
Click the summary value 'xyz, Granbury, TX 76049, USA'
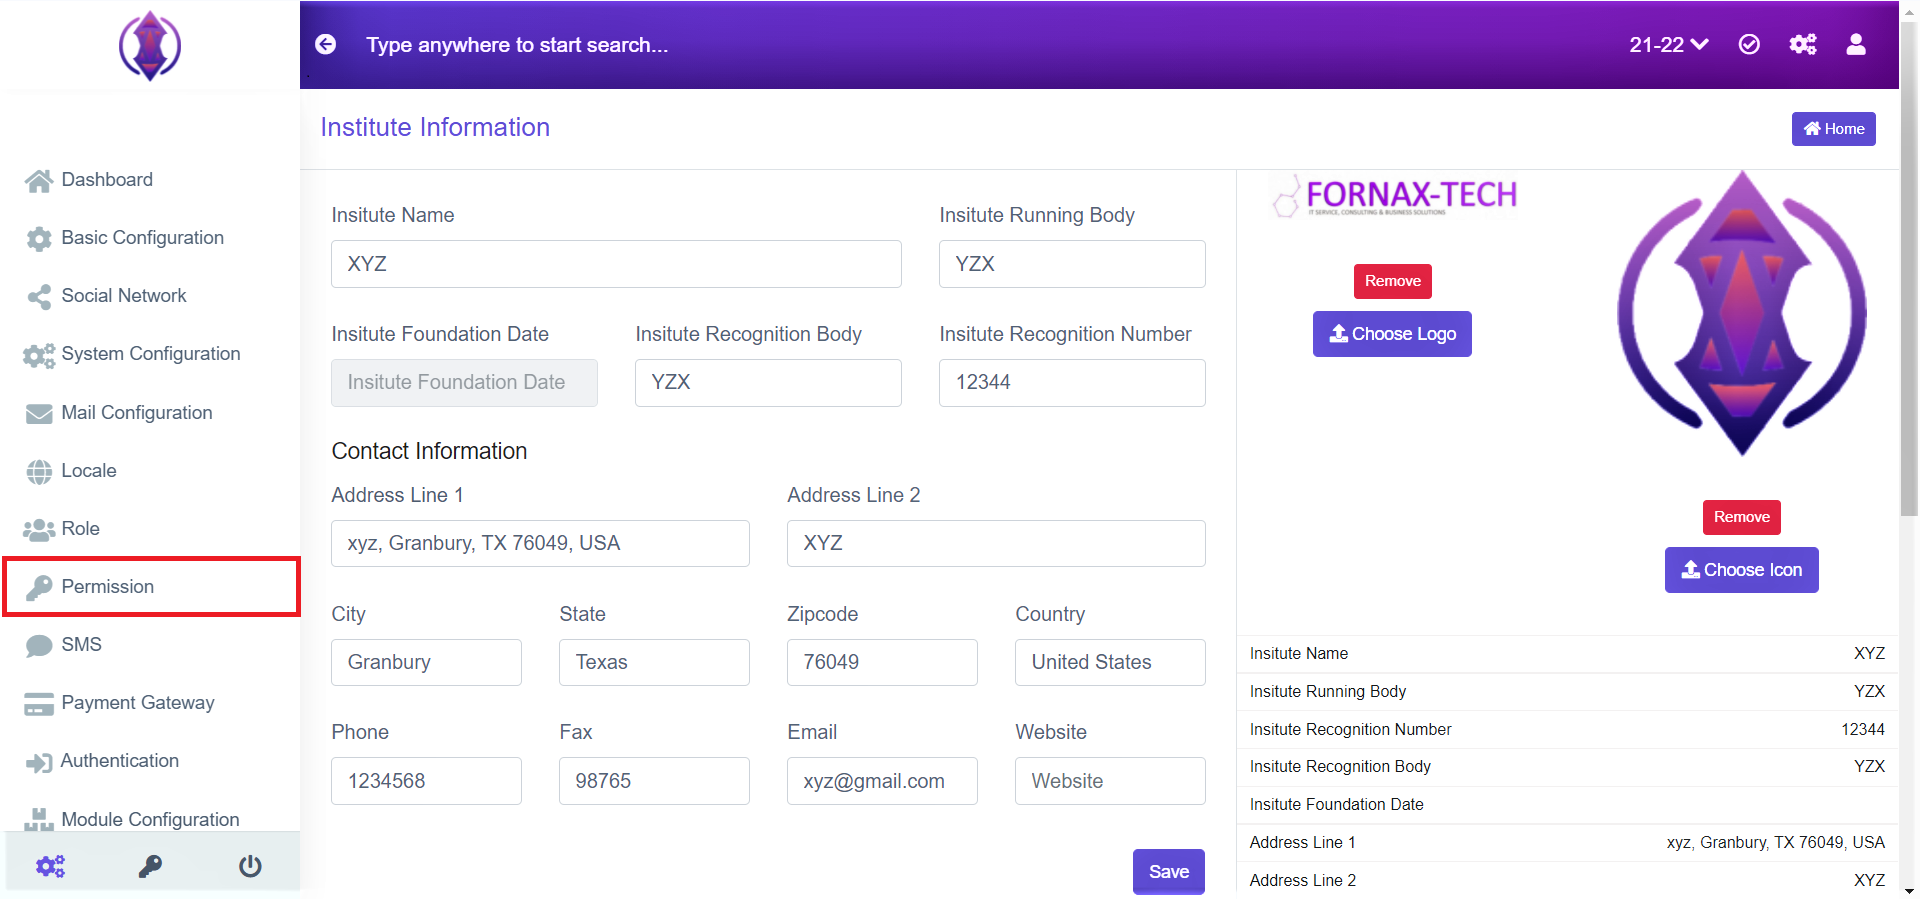[x=1775, y=842]
